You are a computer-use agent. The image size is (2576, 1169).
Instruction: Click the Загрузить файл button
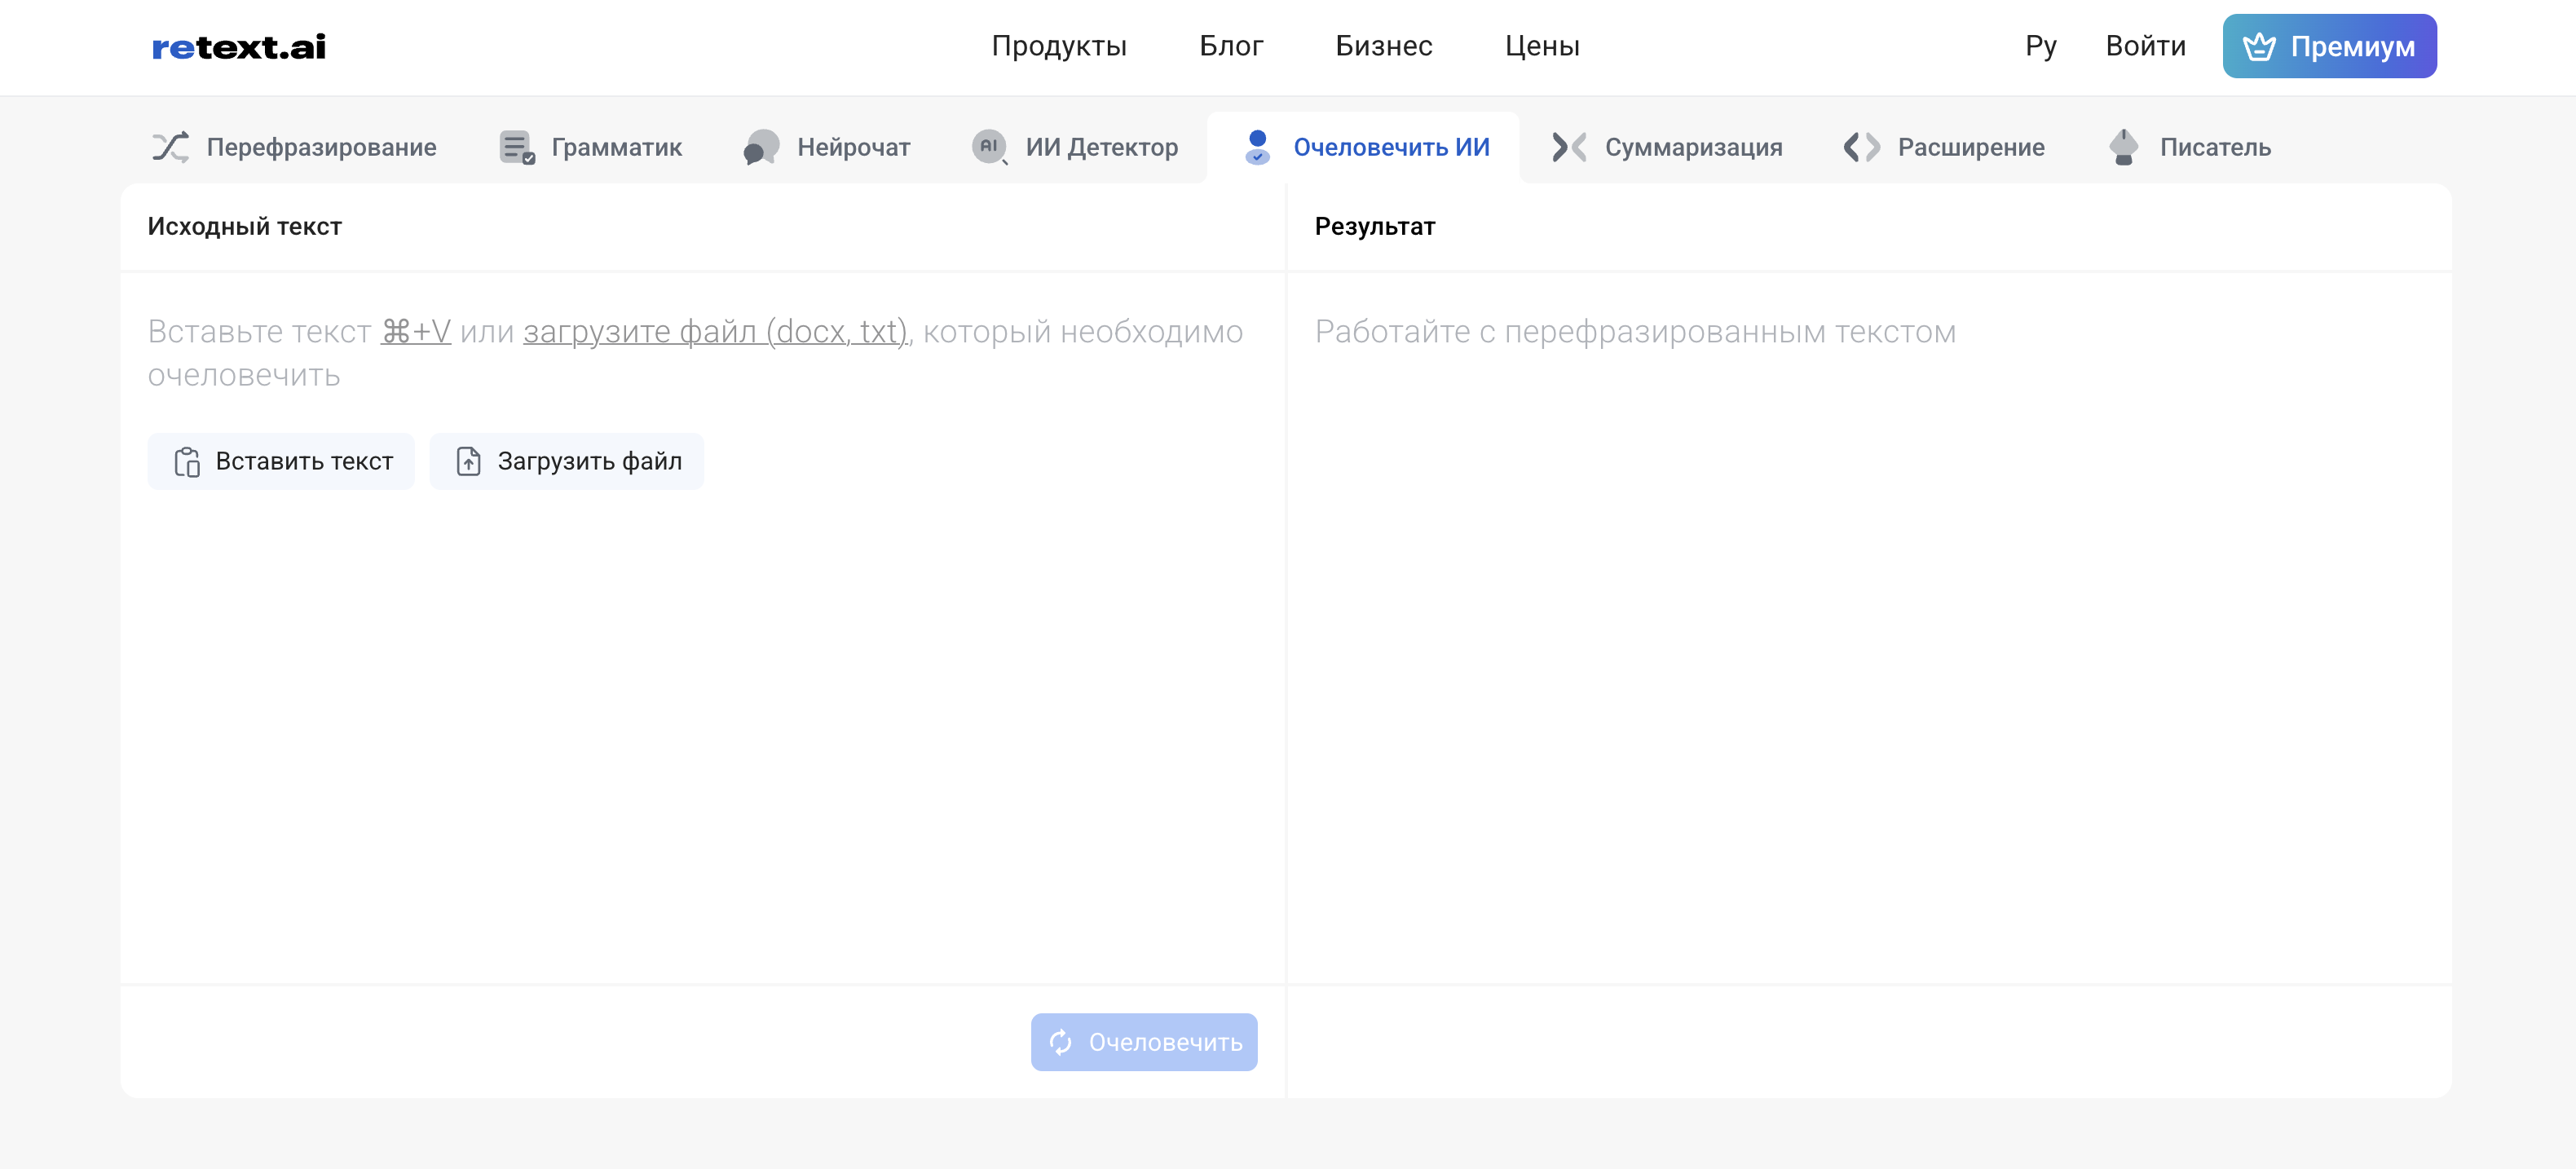tap(566, 461)
